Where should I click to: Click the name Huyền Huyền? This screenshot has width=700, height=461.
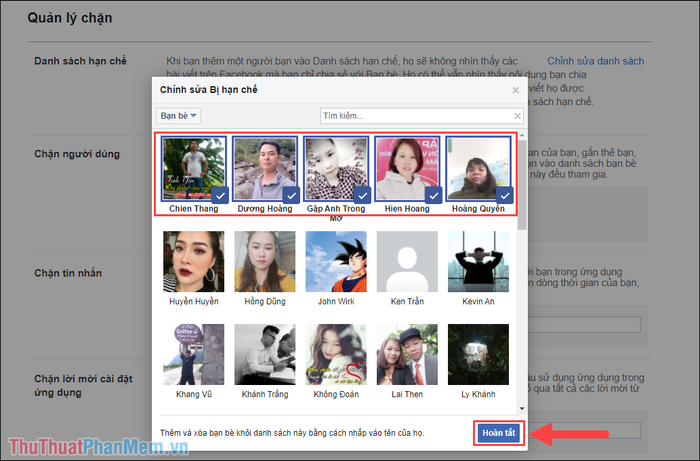pyautogui.click(x=194, y=302)
